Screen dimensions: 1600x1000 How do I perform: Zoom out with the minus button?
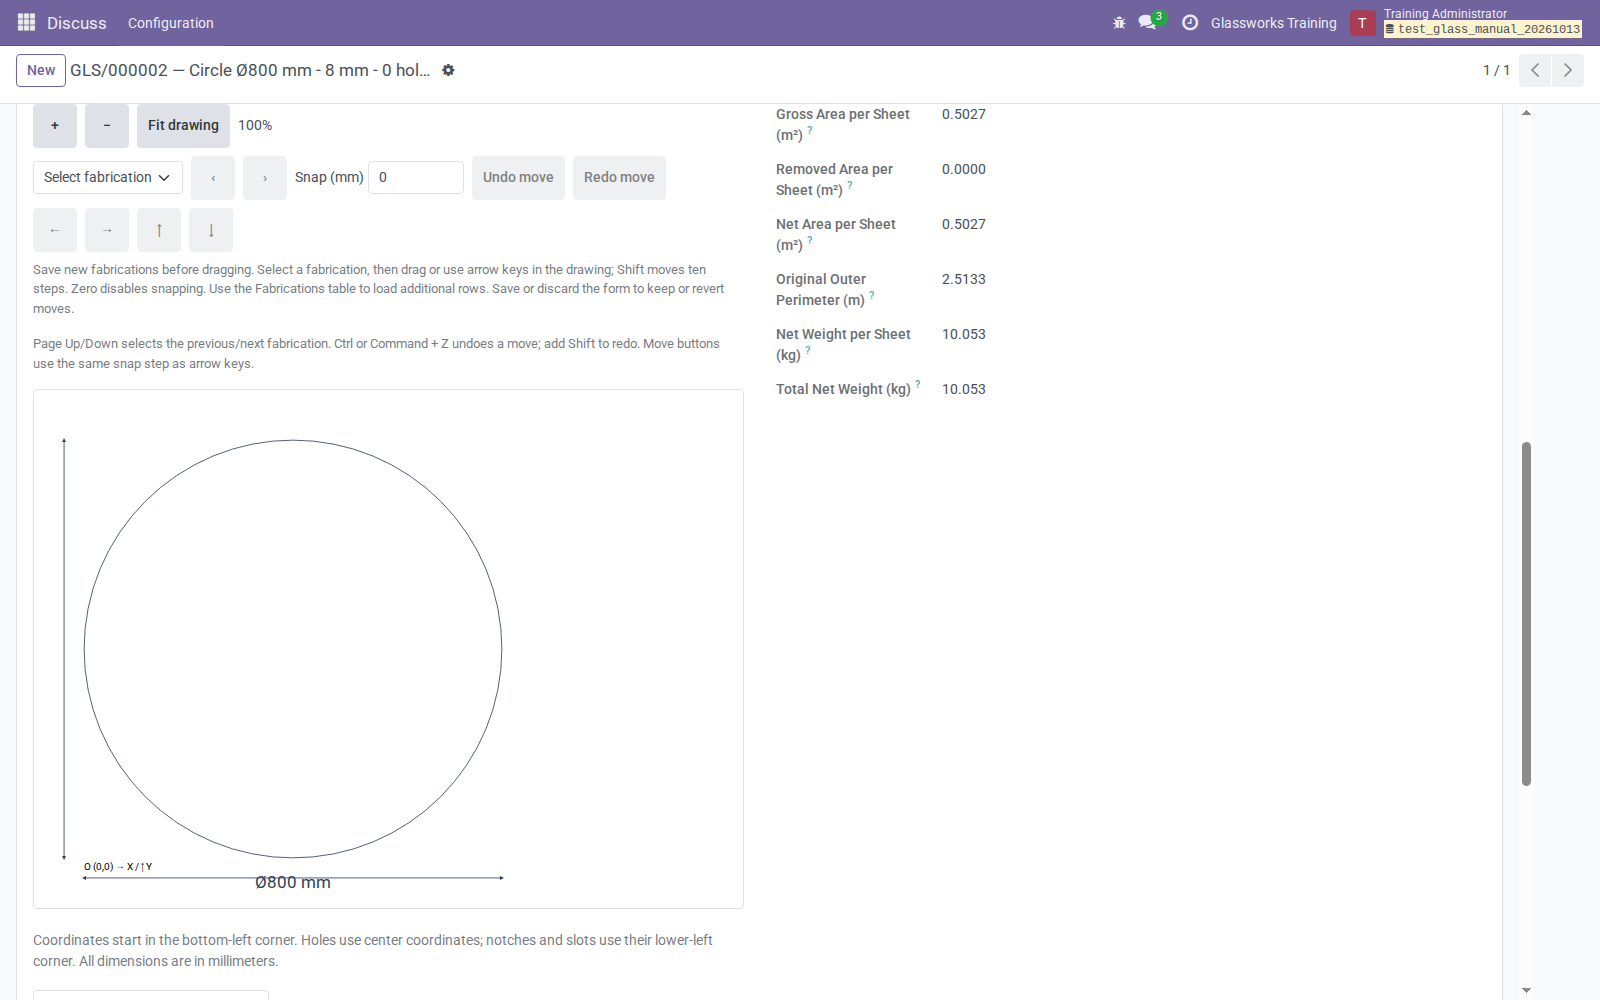click(x=107, y=126)
